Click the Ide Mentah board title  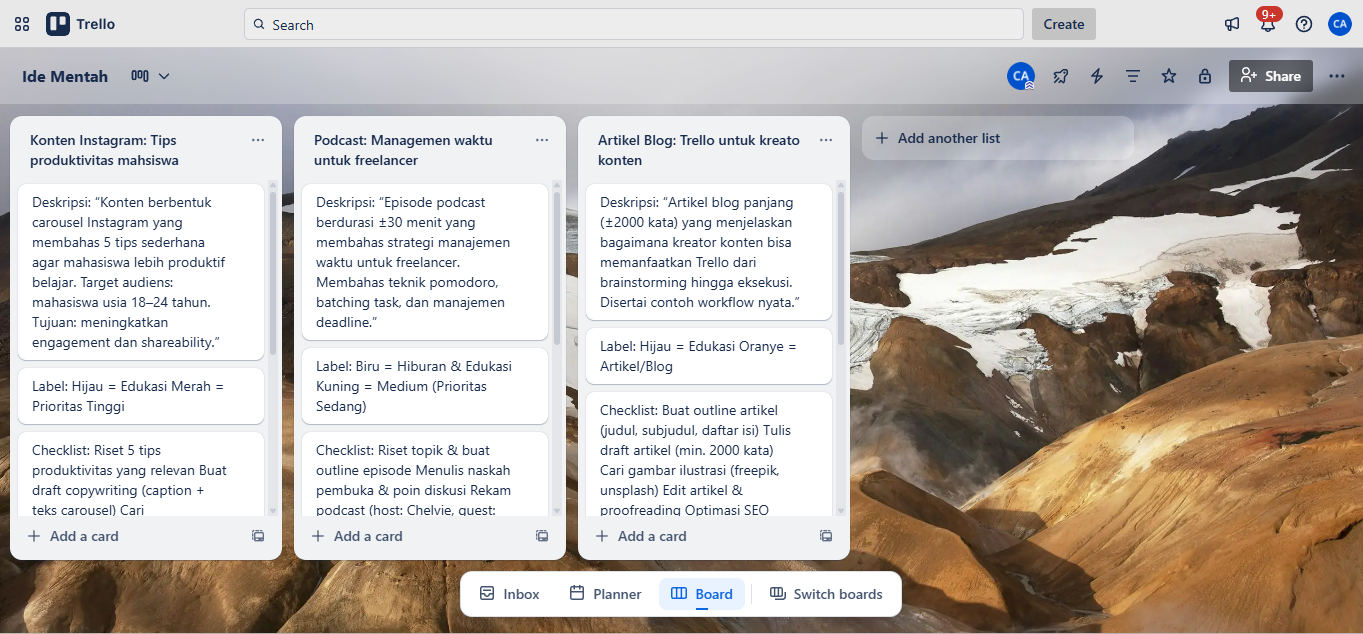click(65, 76)
